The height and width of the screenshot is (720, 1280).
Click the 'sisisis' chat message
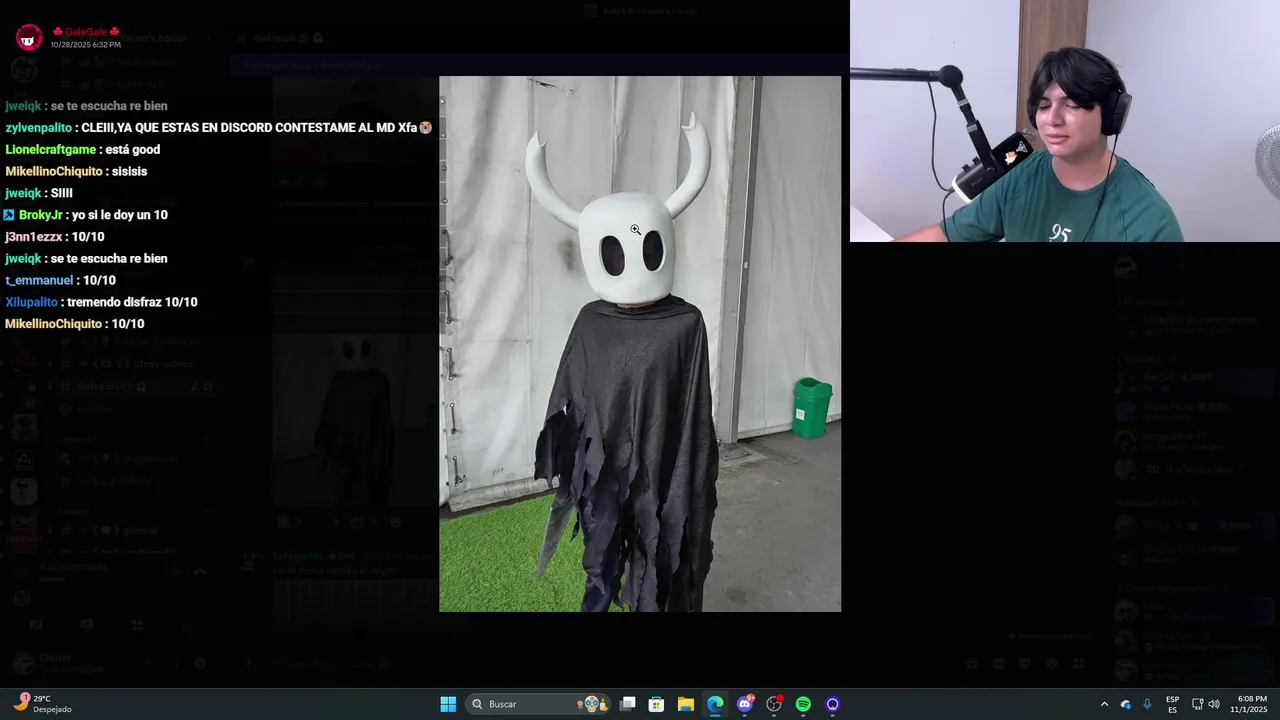[x=129, y=172]
